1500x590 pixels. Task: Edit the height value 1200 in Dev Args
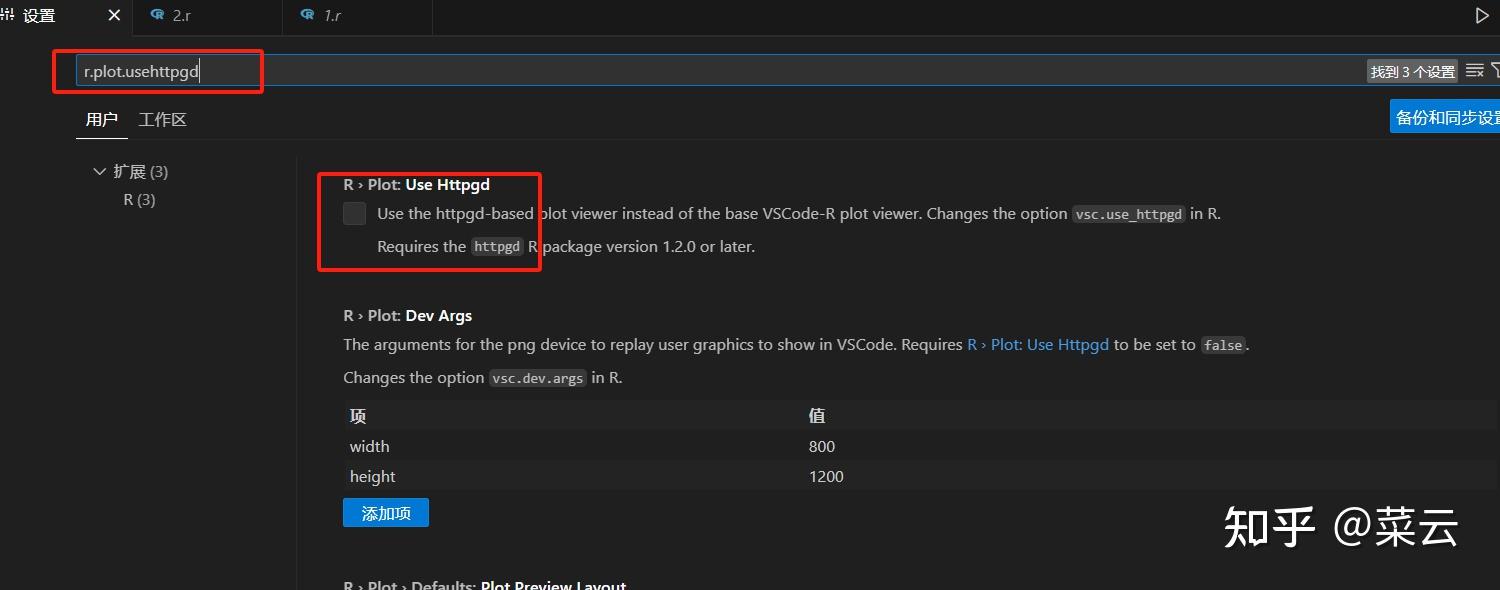[x=826, y=476]
